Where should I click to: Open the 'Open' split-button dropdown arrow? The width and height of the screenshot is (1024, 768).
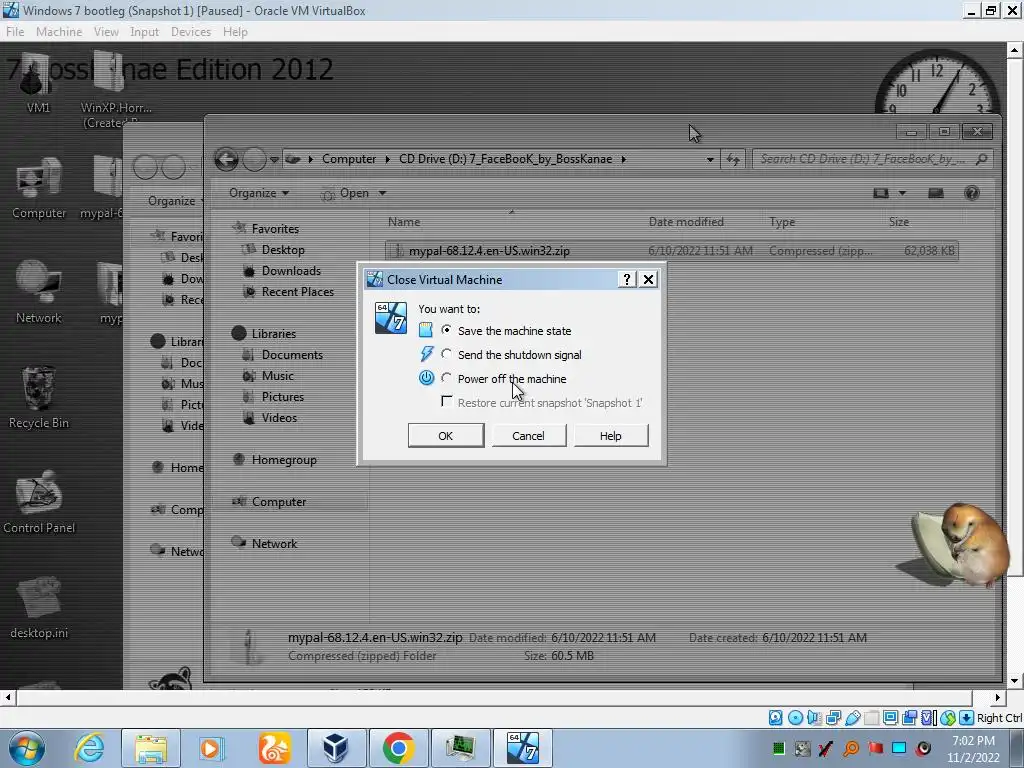point(383,193)
